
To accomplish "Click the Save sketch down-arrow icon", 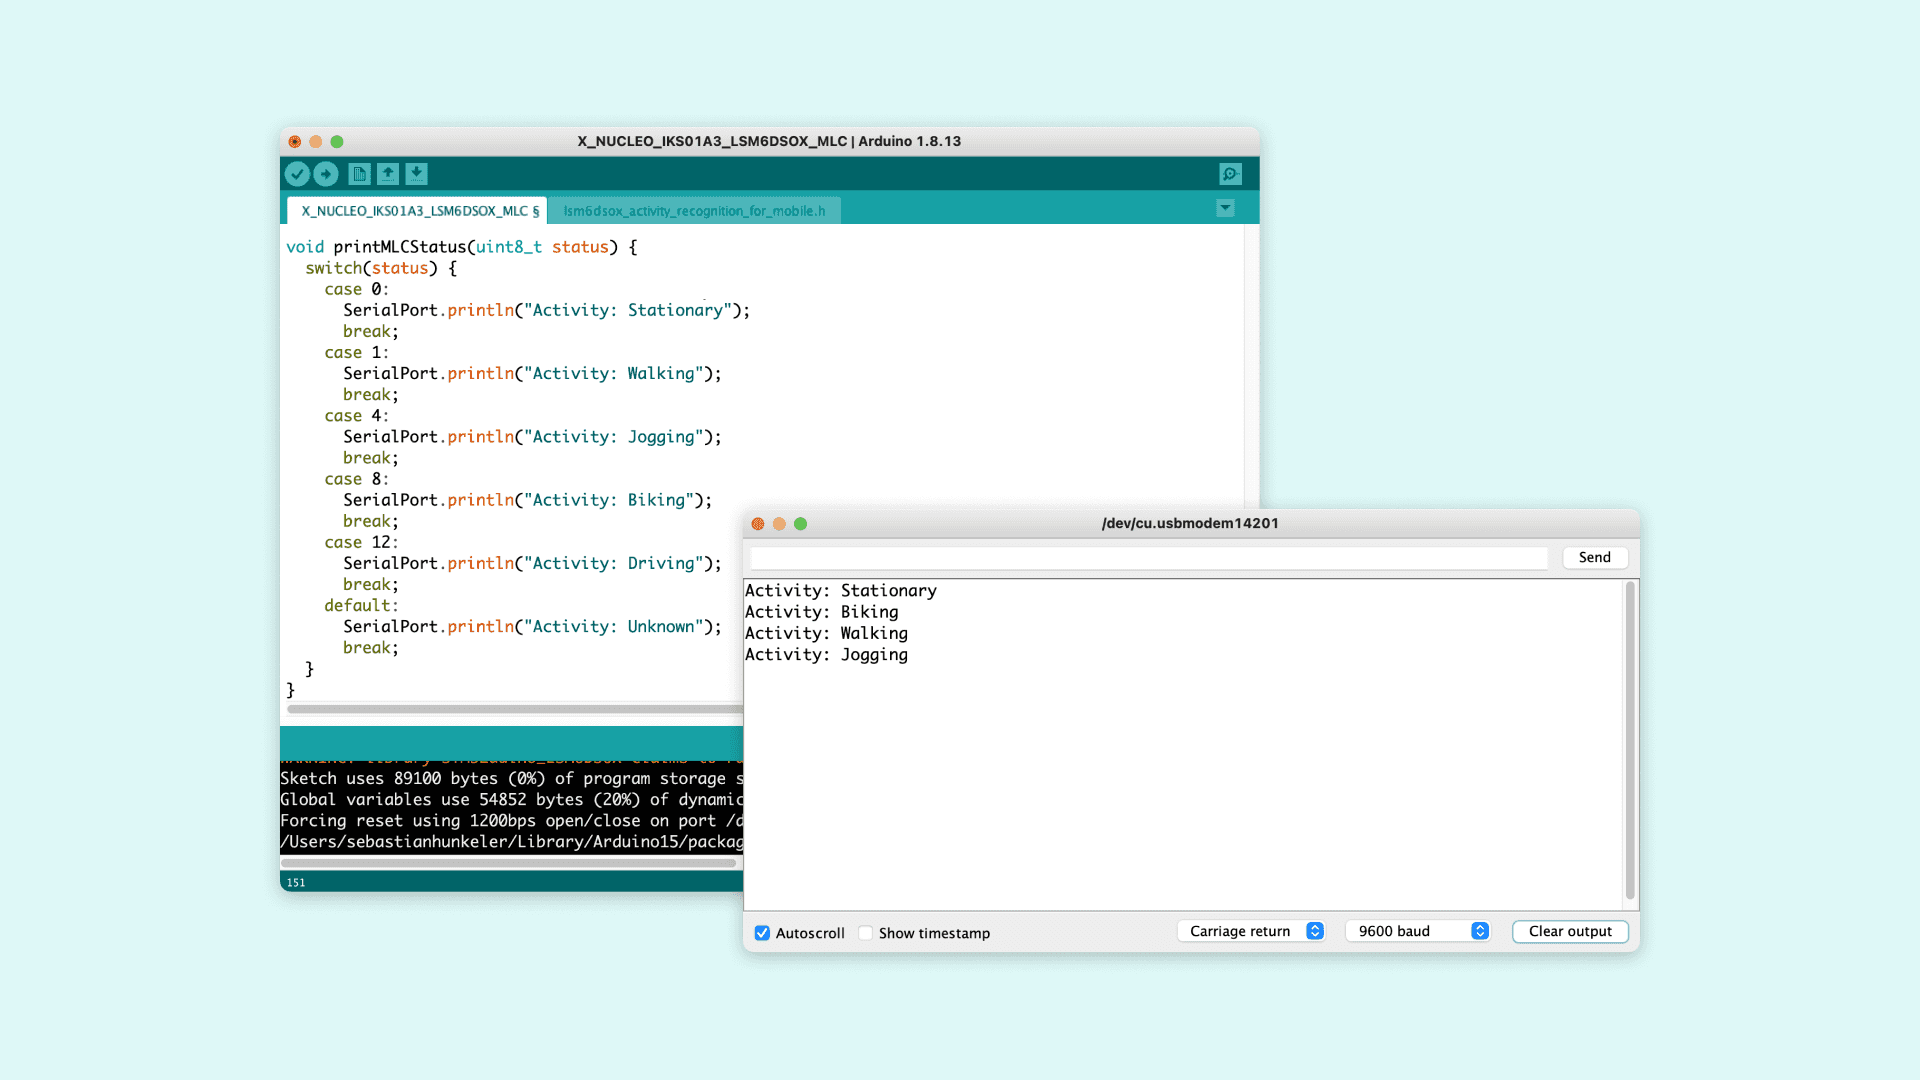I will 417,174.
